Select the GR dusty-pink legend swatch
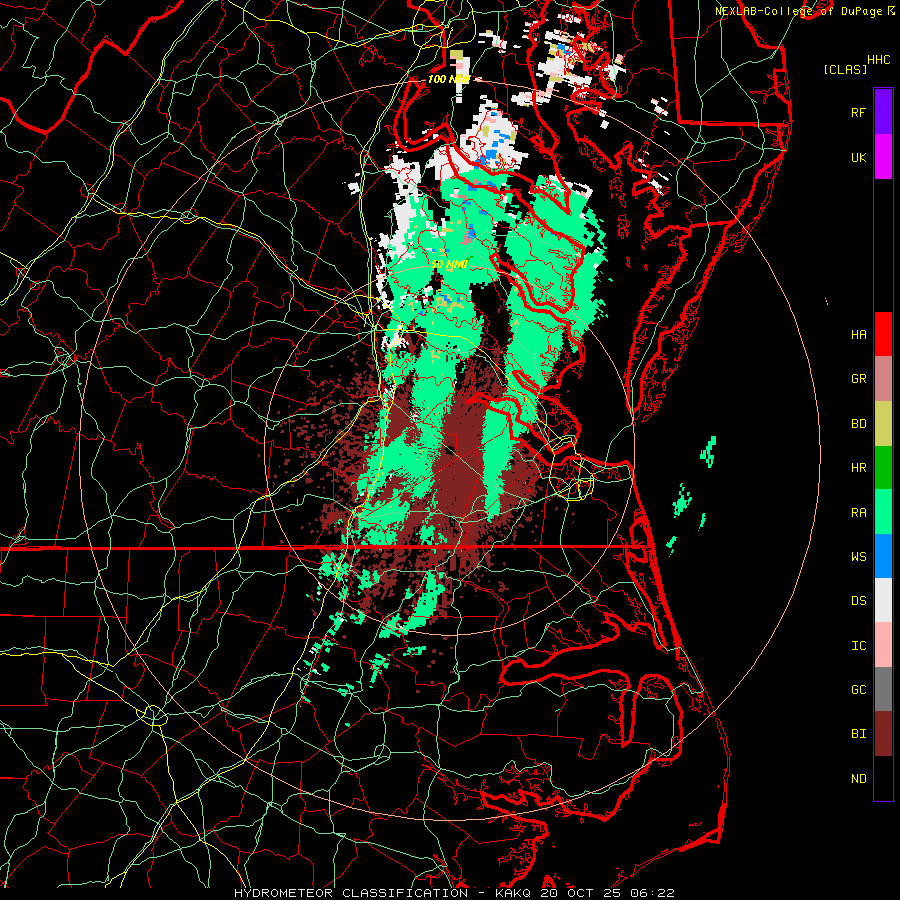900x900 pixels. [883, 379]
